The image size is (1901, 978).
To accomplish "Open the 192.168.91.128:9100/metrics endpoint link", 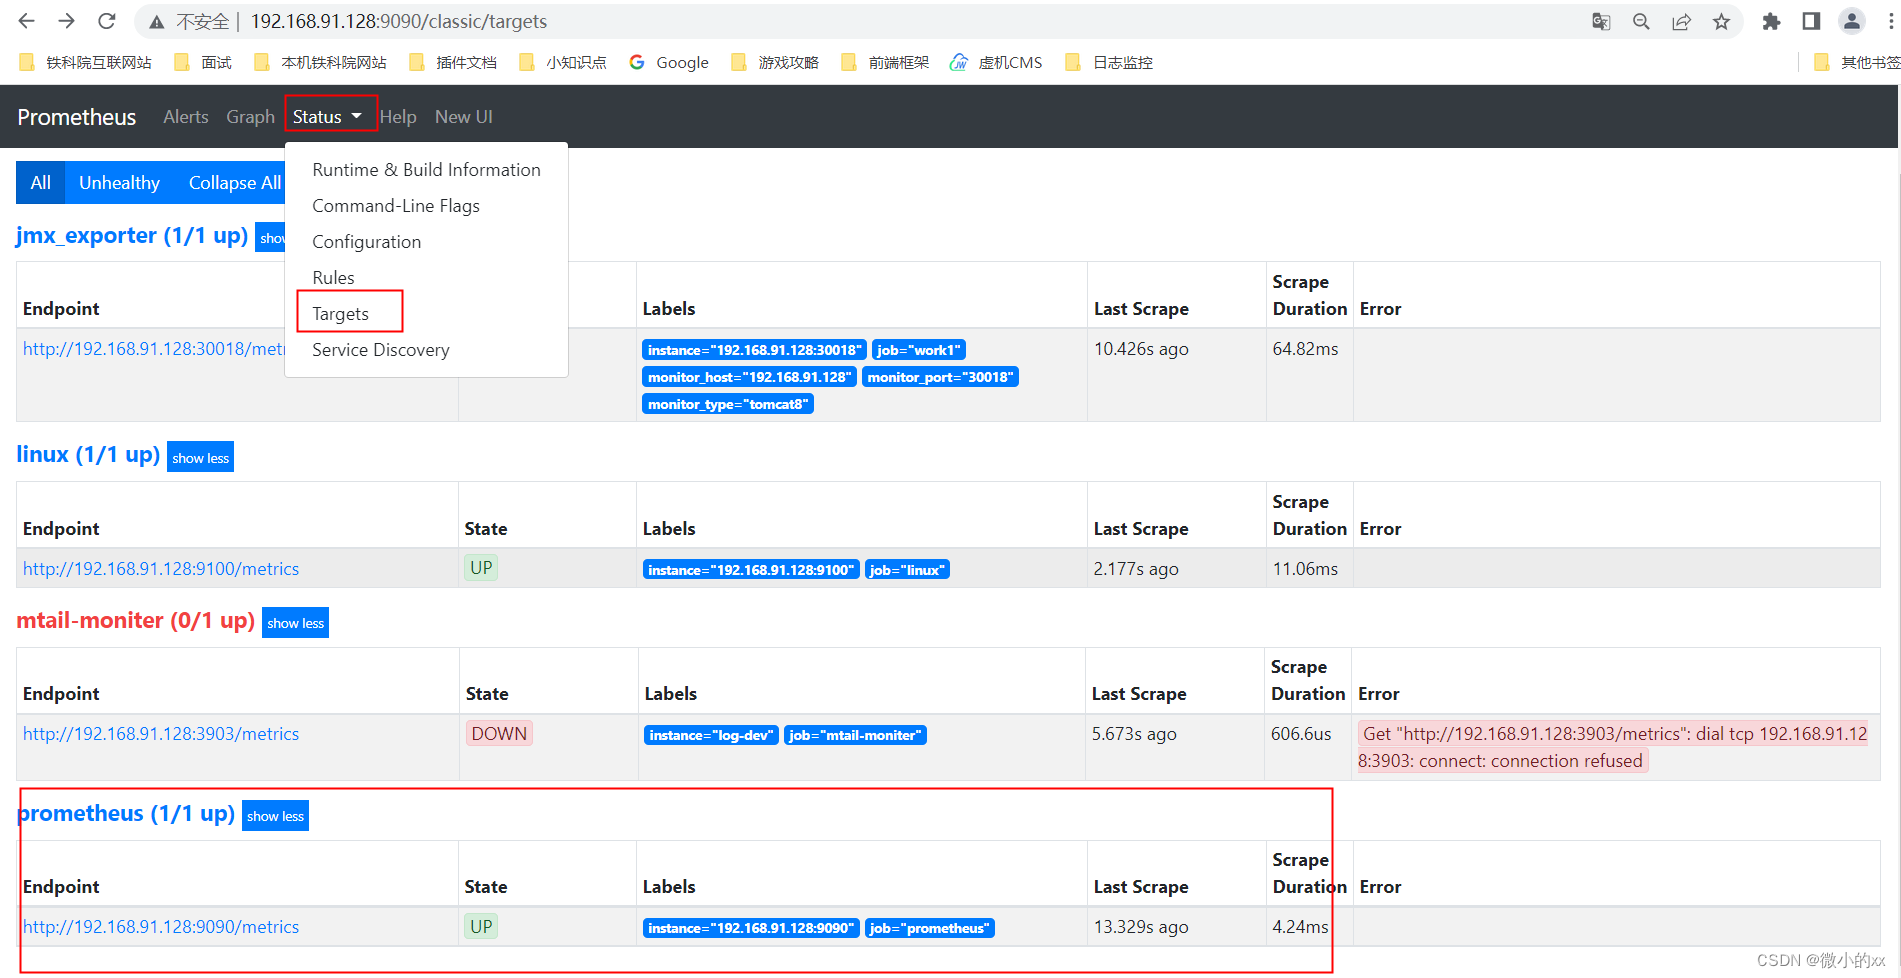I will 161,569.
